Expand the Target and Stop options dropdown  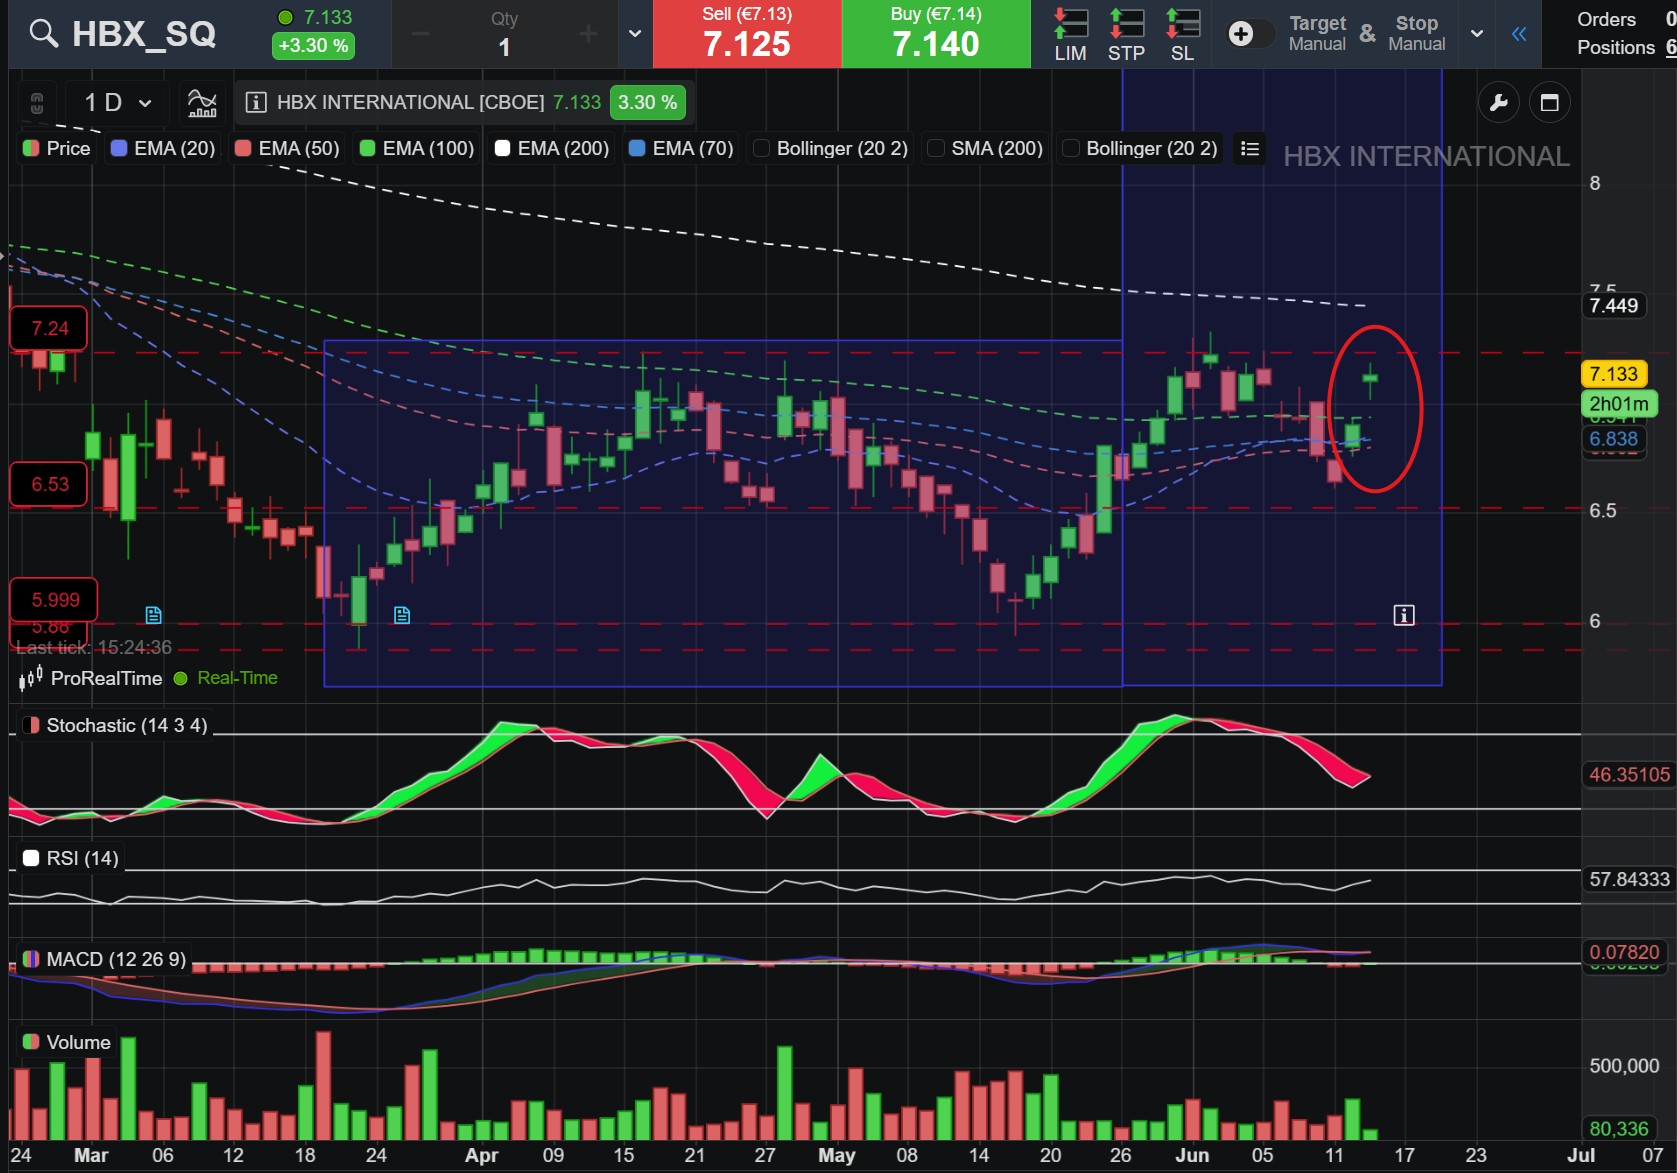(x=1477, y=34)
